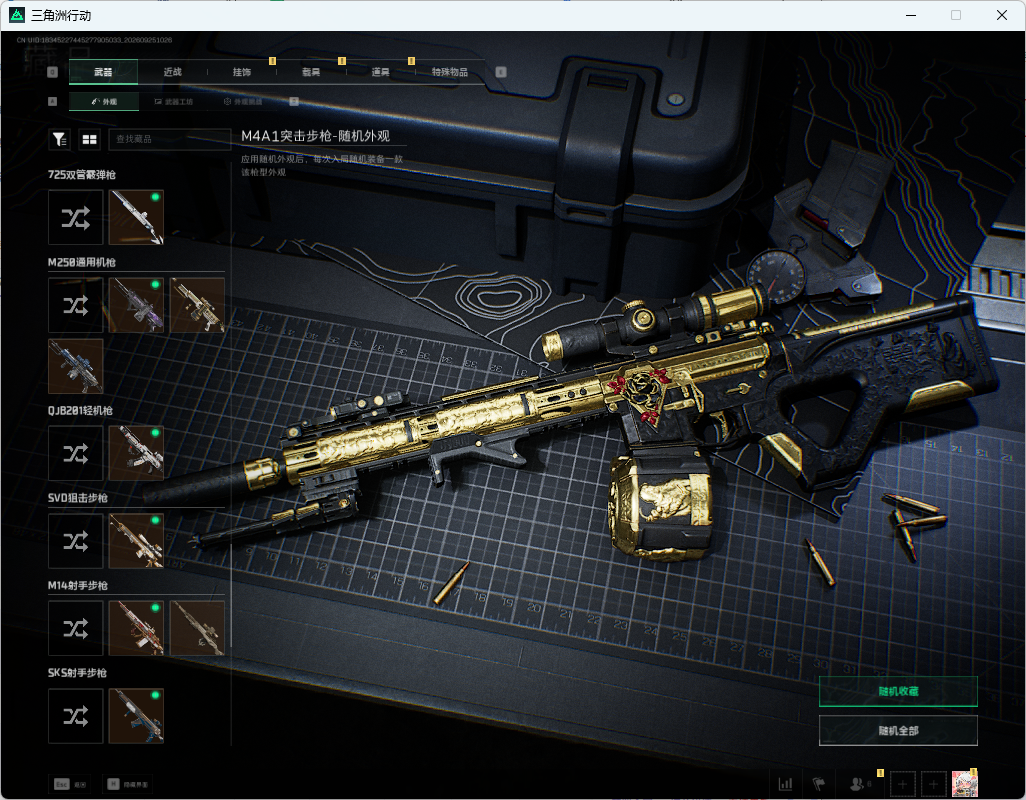
Task: Click the M4A1突击步枪-随机外观 title
Action: tap(315, 136)
